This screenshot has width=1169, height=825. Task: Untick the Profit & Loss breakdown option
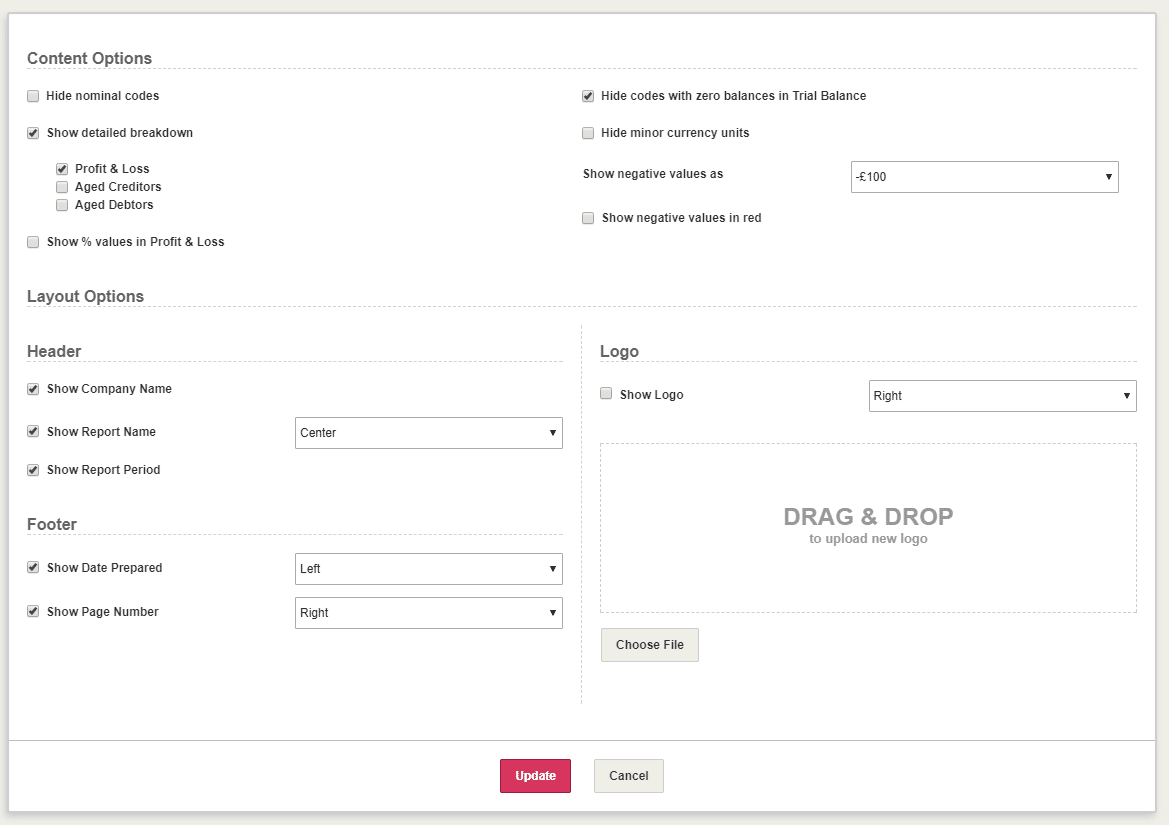click(x=62, y=169)
